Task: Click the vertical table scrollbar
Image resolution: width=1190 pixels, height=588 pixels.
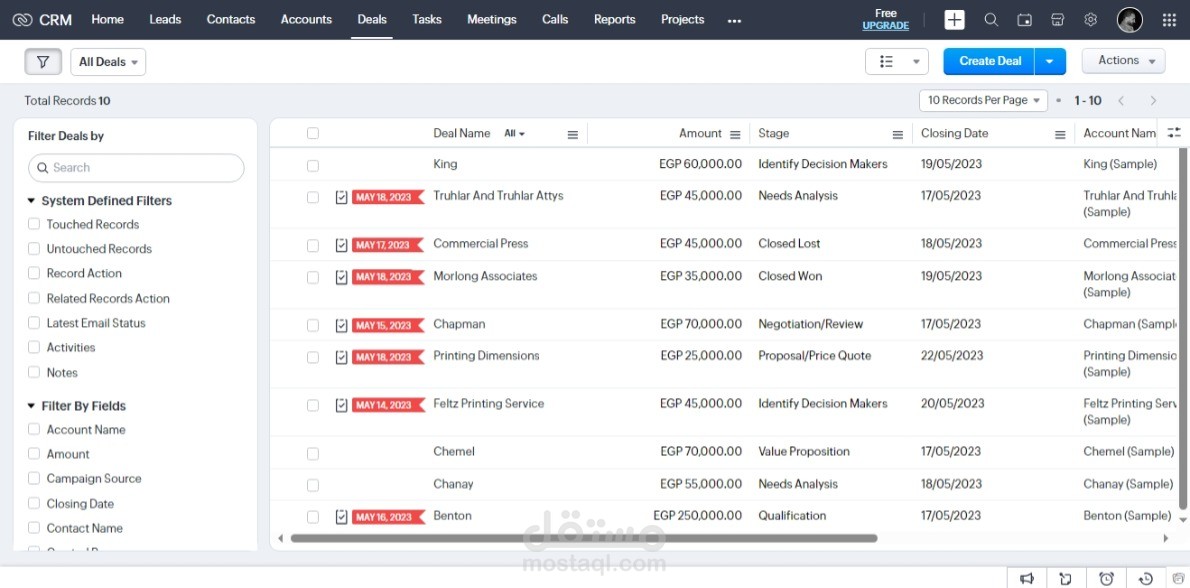Action: tap(1182, 329)
